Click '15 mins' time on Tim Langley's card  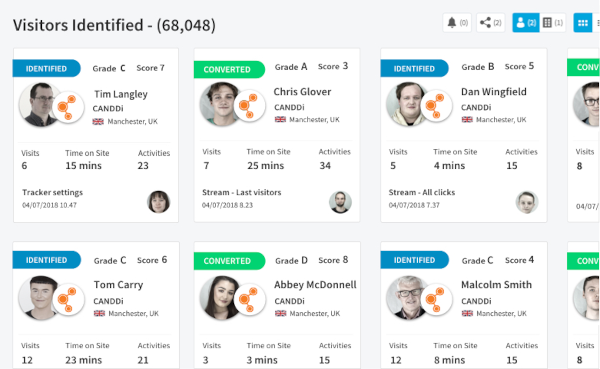(83, 166)
